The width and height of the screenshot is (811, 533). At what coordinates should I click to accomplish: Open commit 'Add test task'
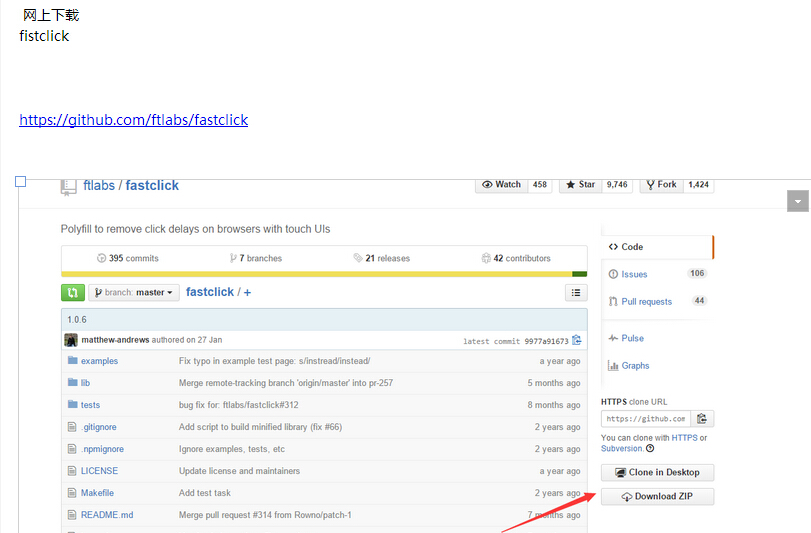pyautogui.click(x=205, y=493)
